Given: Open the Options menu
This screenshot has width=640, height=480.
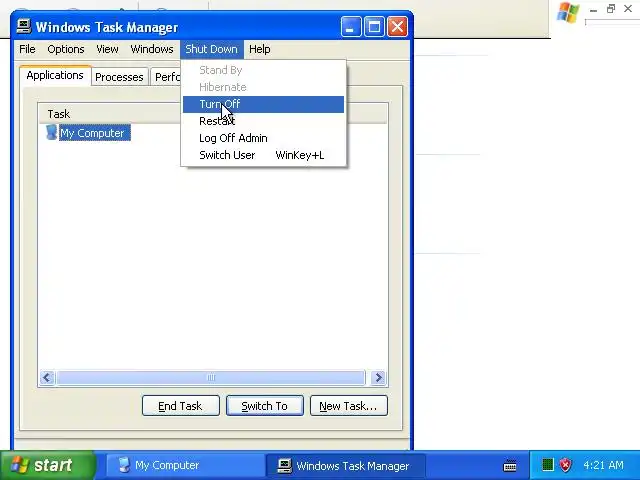Looking at the screenshot, I should pos(66,49).
